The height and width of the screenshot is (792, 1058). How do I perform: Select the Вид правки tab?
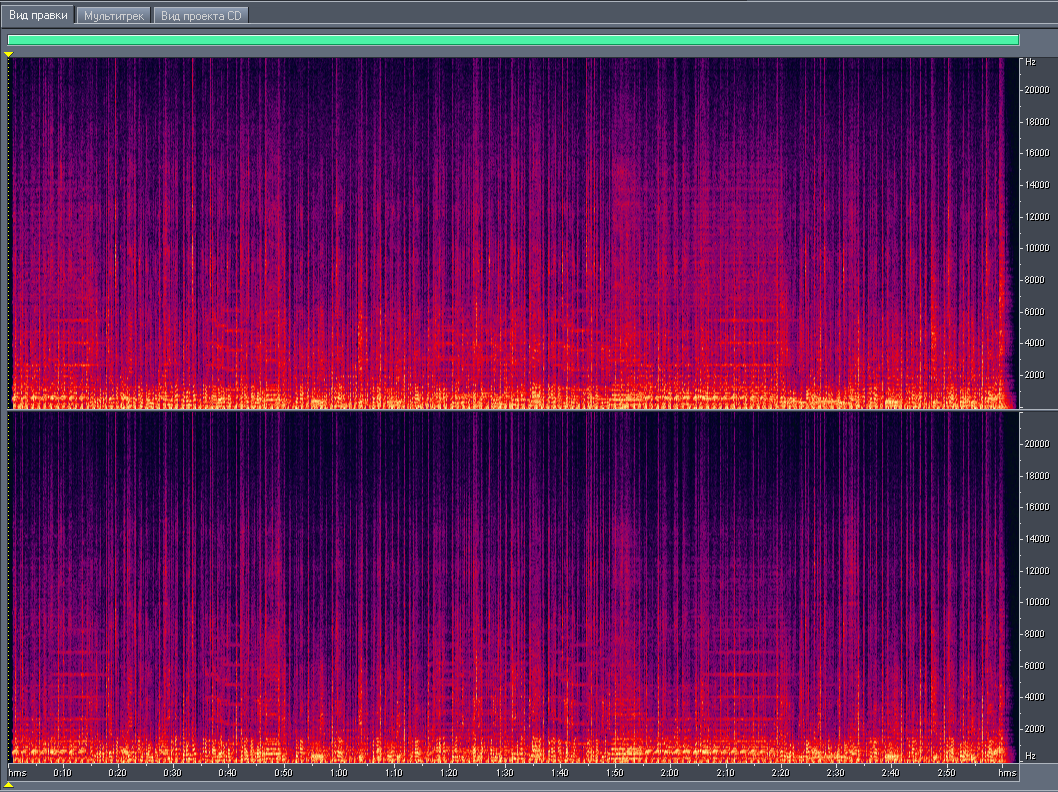coord(39,16)
